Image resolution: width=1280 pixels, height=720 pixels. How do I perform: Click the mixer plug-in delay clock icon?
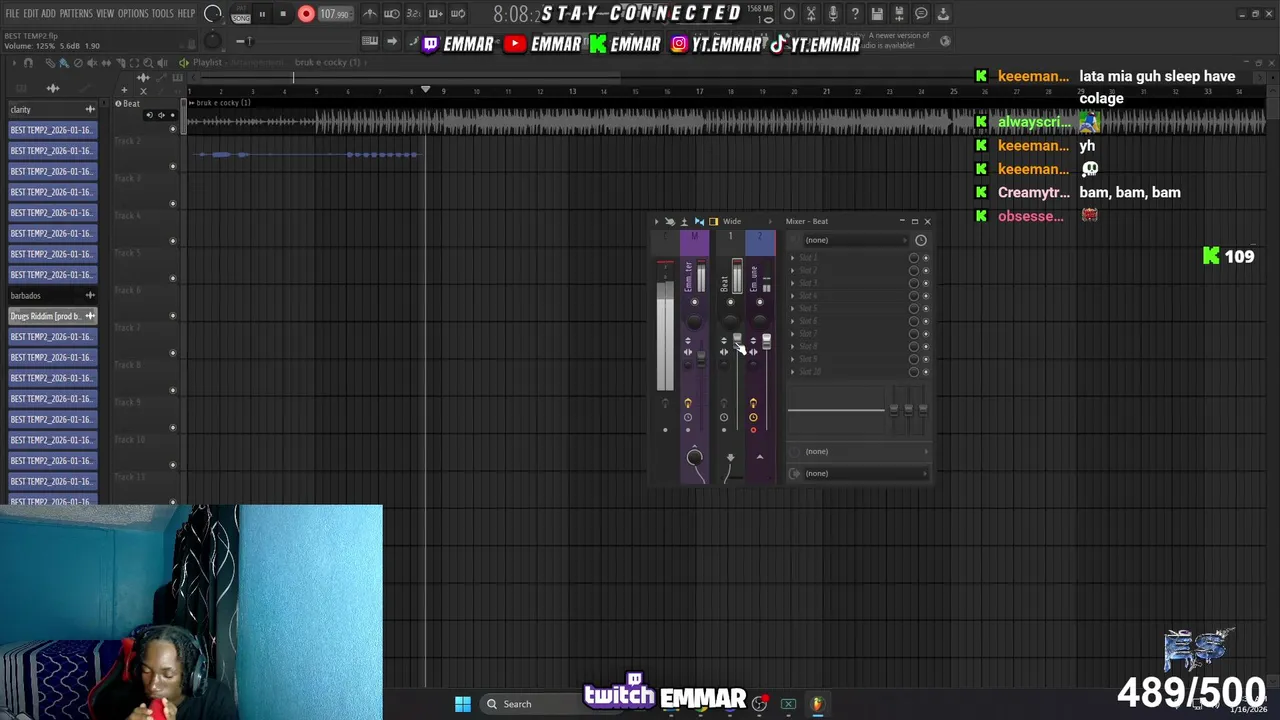point(921,240)
